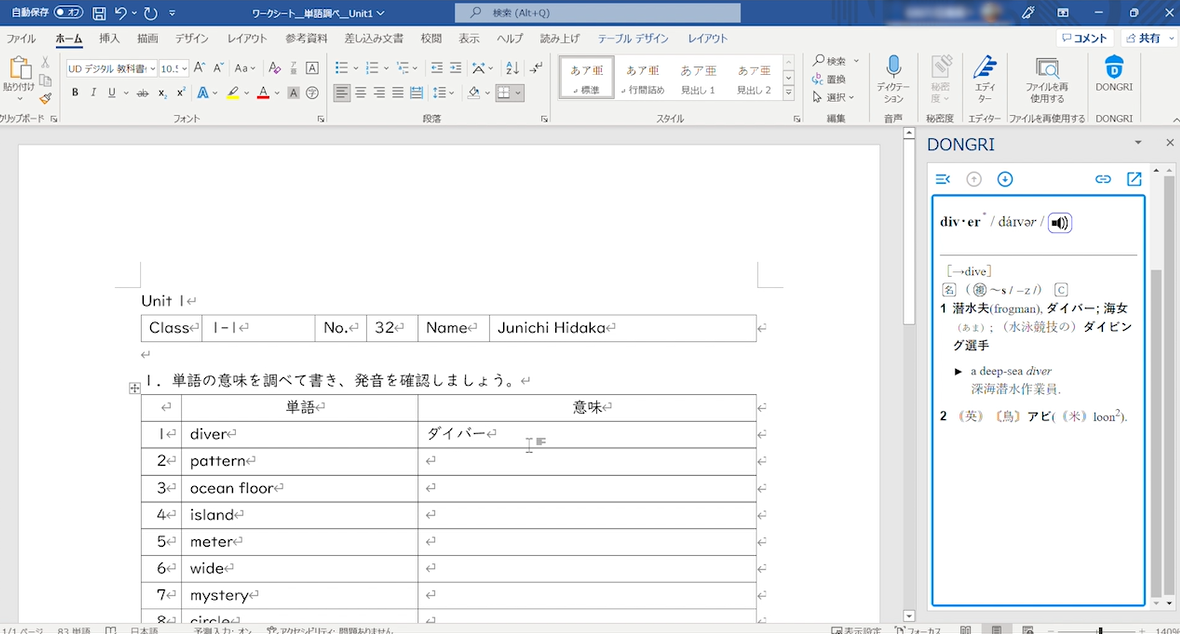Increase font size with the grow-font icon
This screenshot has width=1180, height=634.
click(x=199, y=69)
